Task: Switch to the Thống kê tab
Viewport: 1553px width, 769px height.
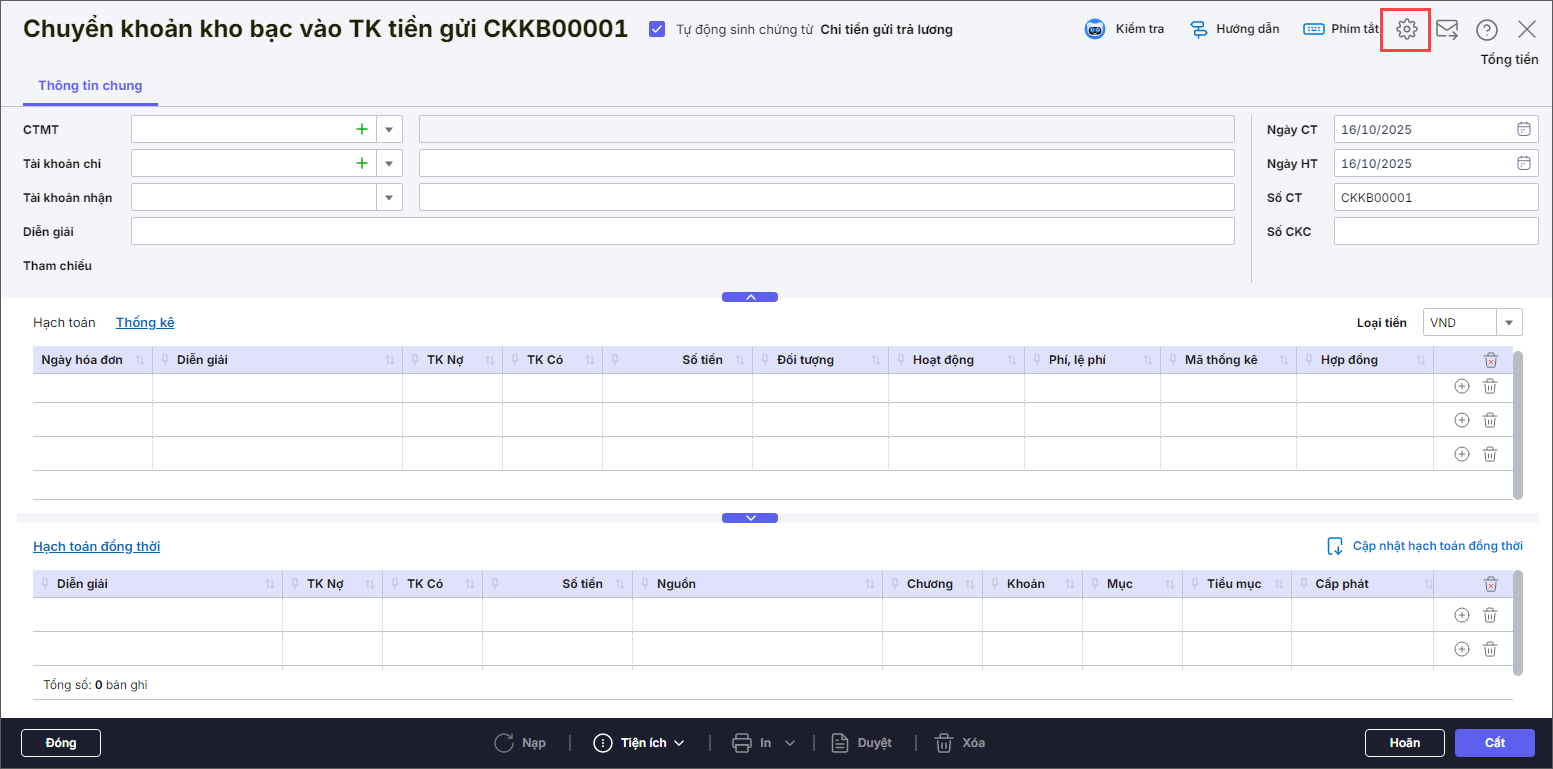Action: coord(145,322)
